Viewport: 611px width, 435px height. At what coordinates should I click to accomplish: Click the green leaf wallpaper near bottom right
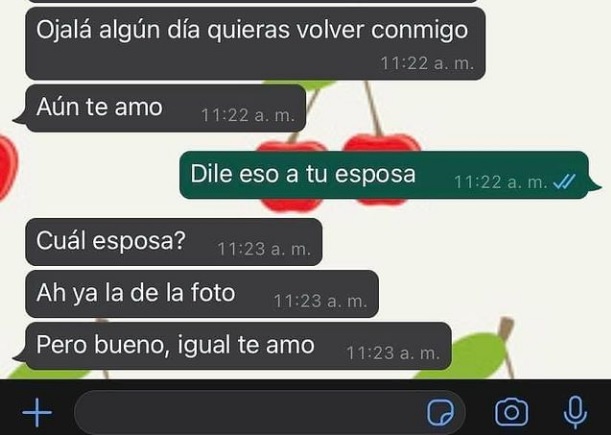pos(475,357)
